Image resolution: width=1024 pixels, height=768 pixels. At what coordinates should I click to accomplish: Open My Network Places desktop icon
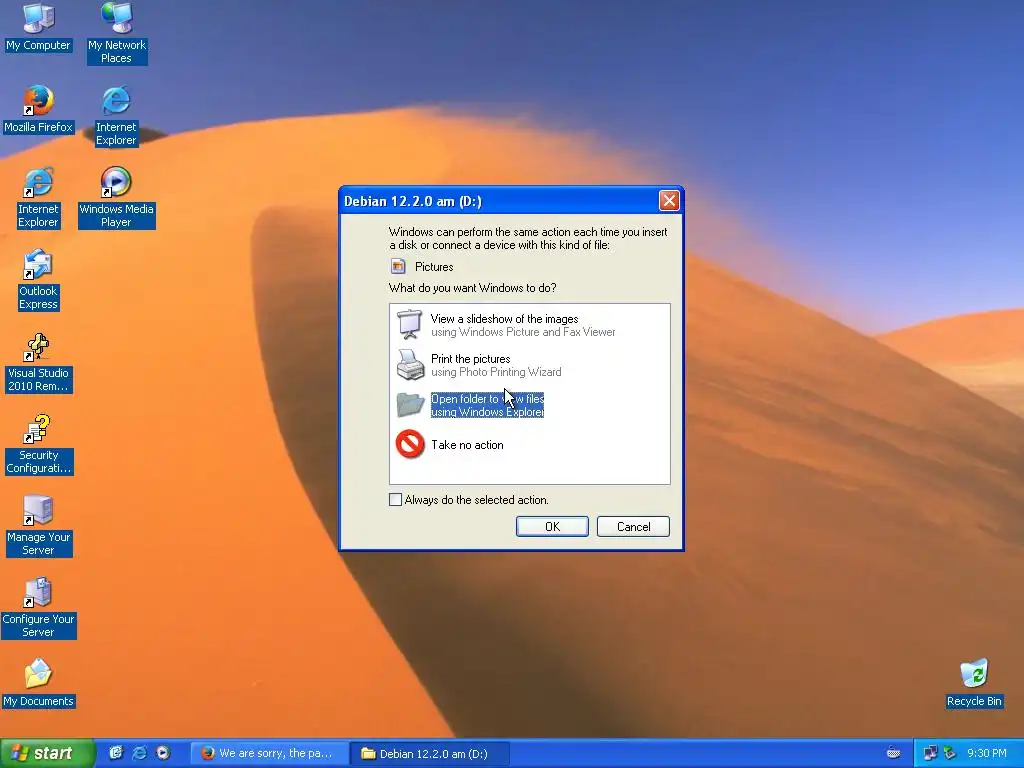(116, 33)
